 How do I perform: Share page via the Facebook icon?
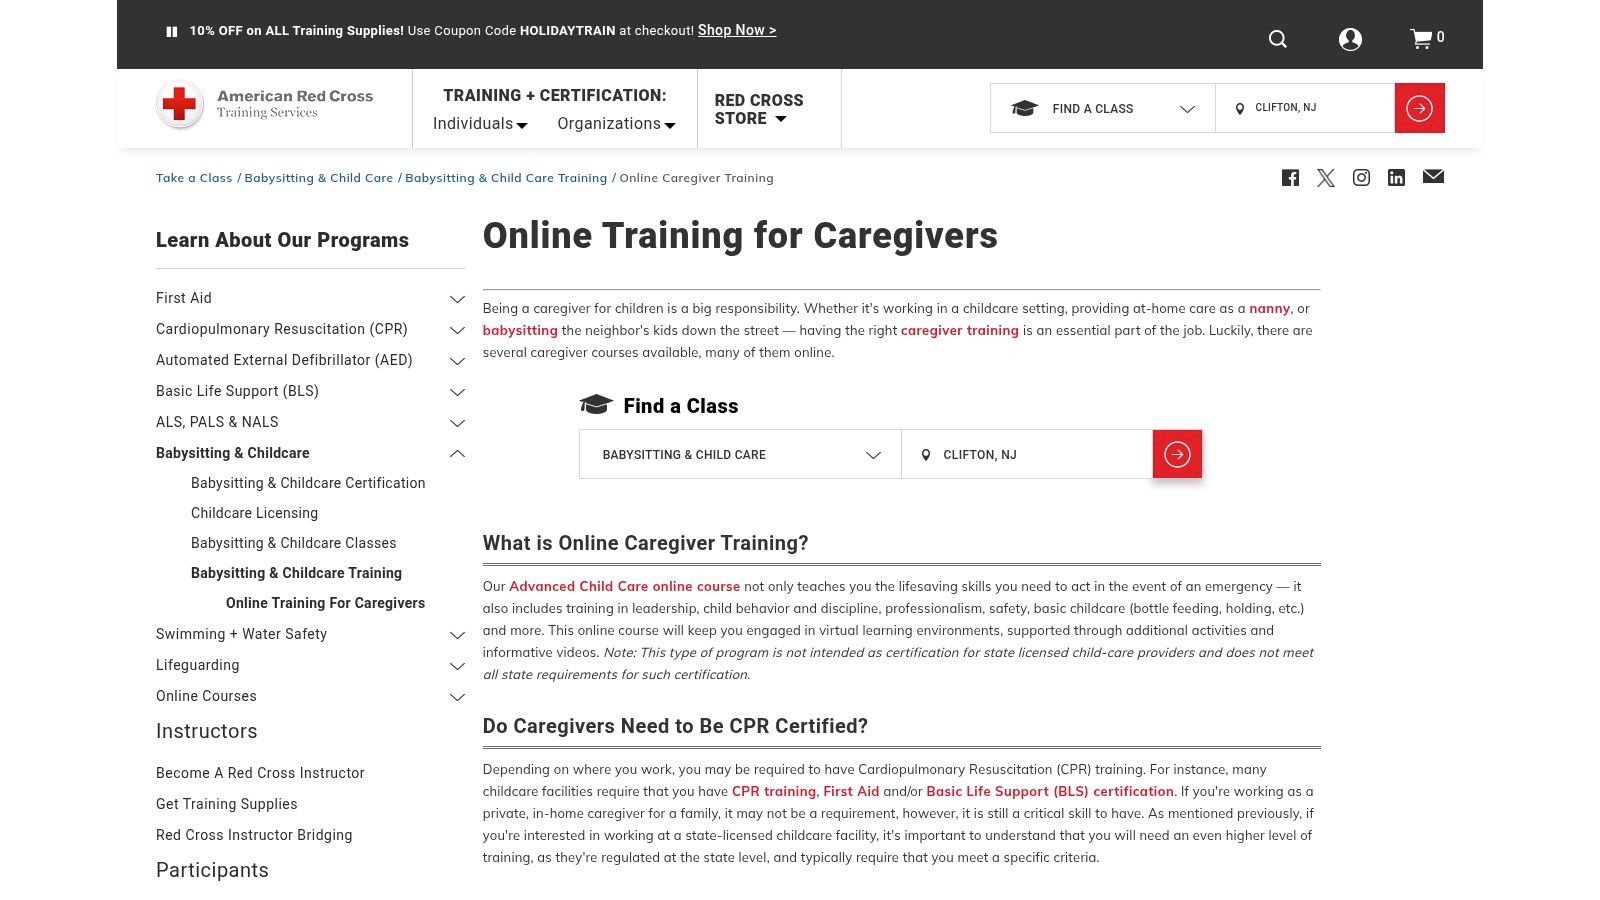point(1291,178)
